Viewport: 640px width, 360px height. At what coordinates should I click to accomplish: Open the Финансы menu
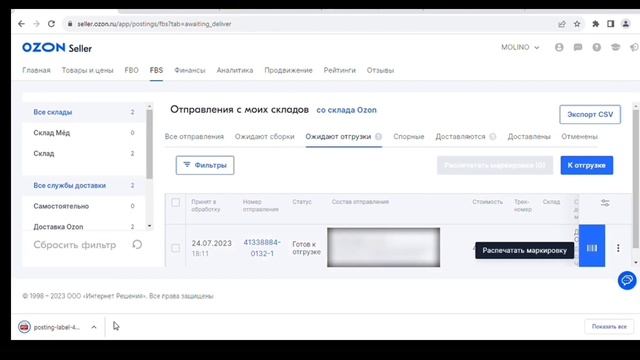190,70
